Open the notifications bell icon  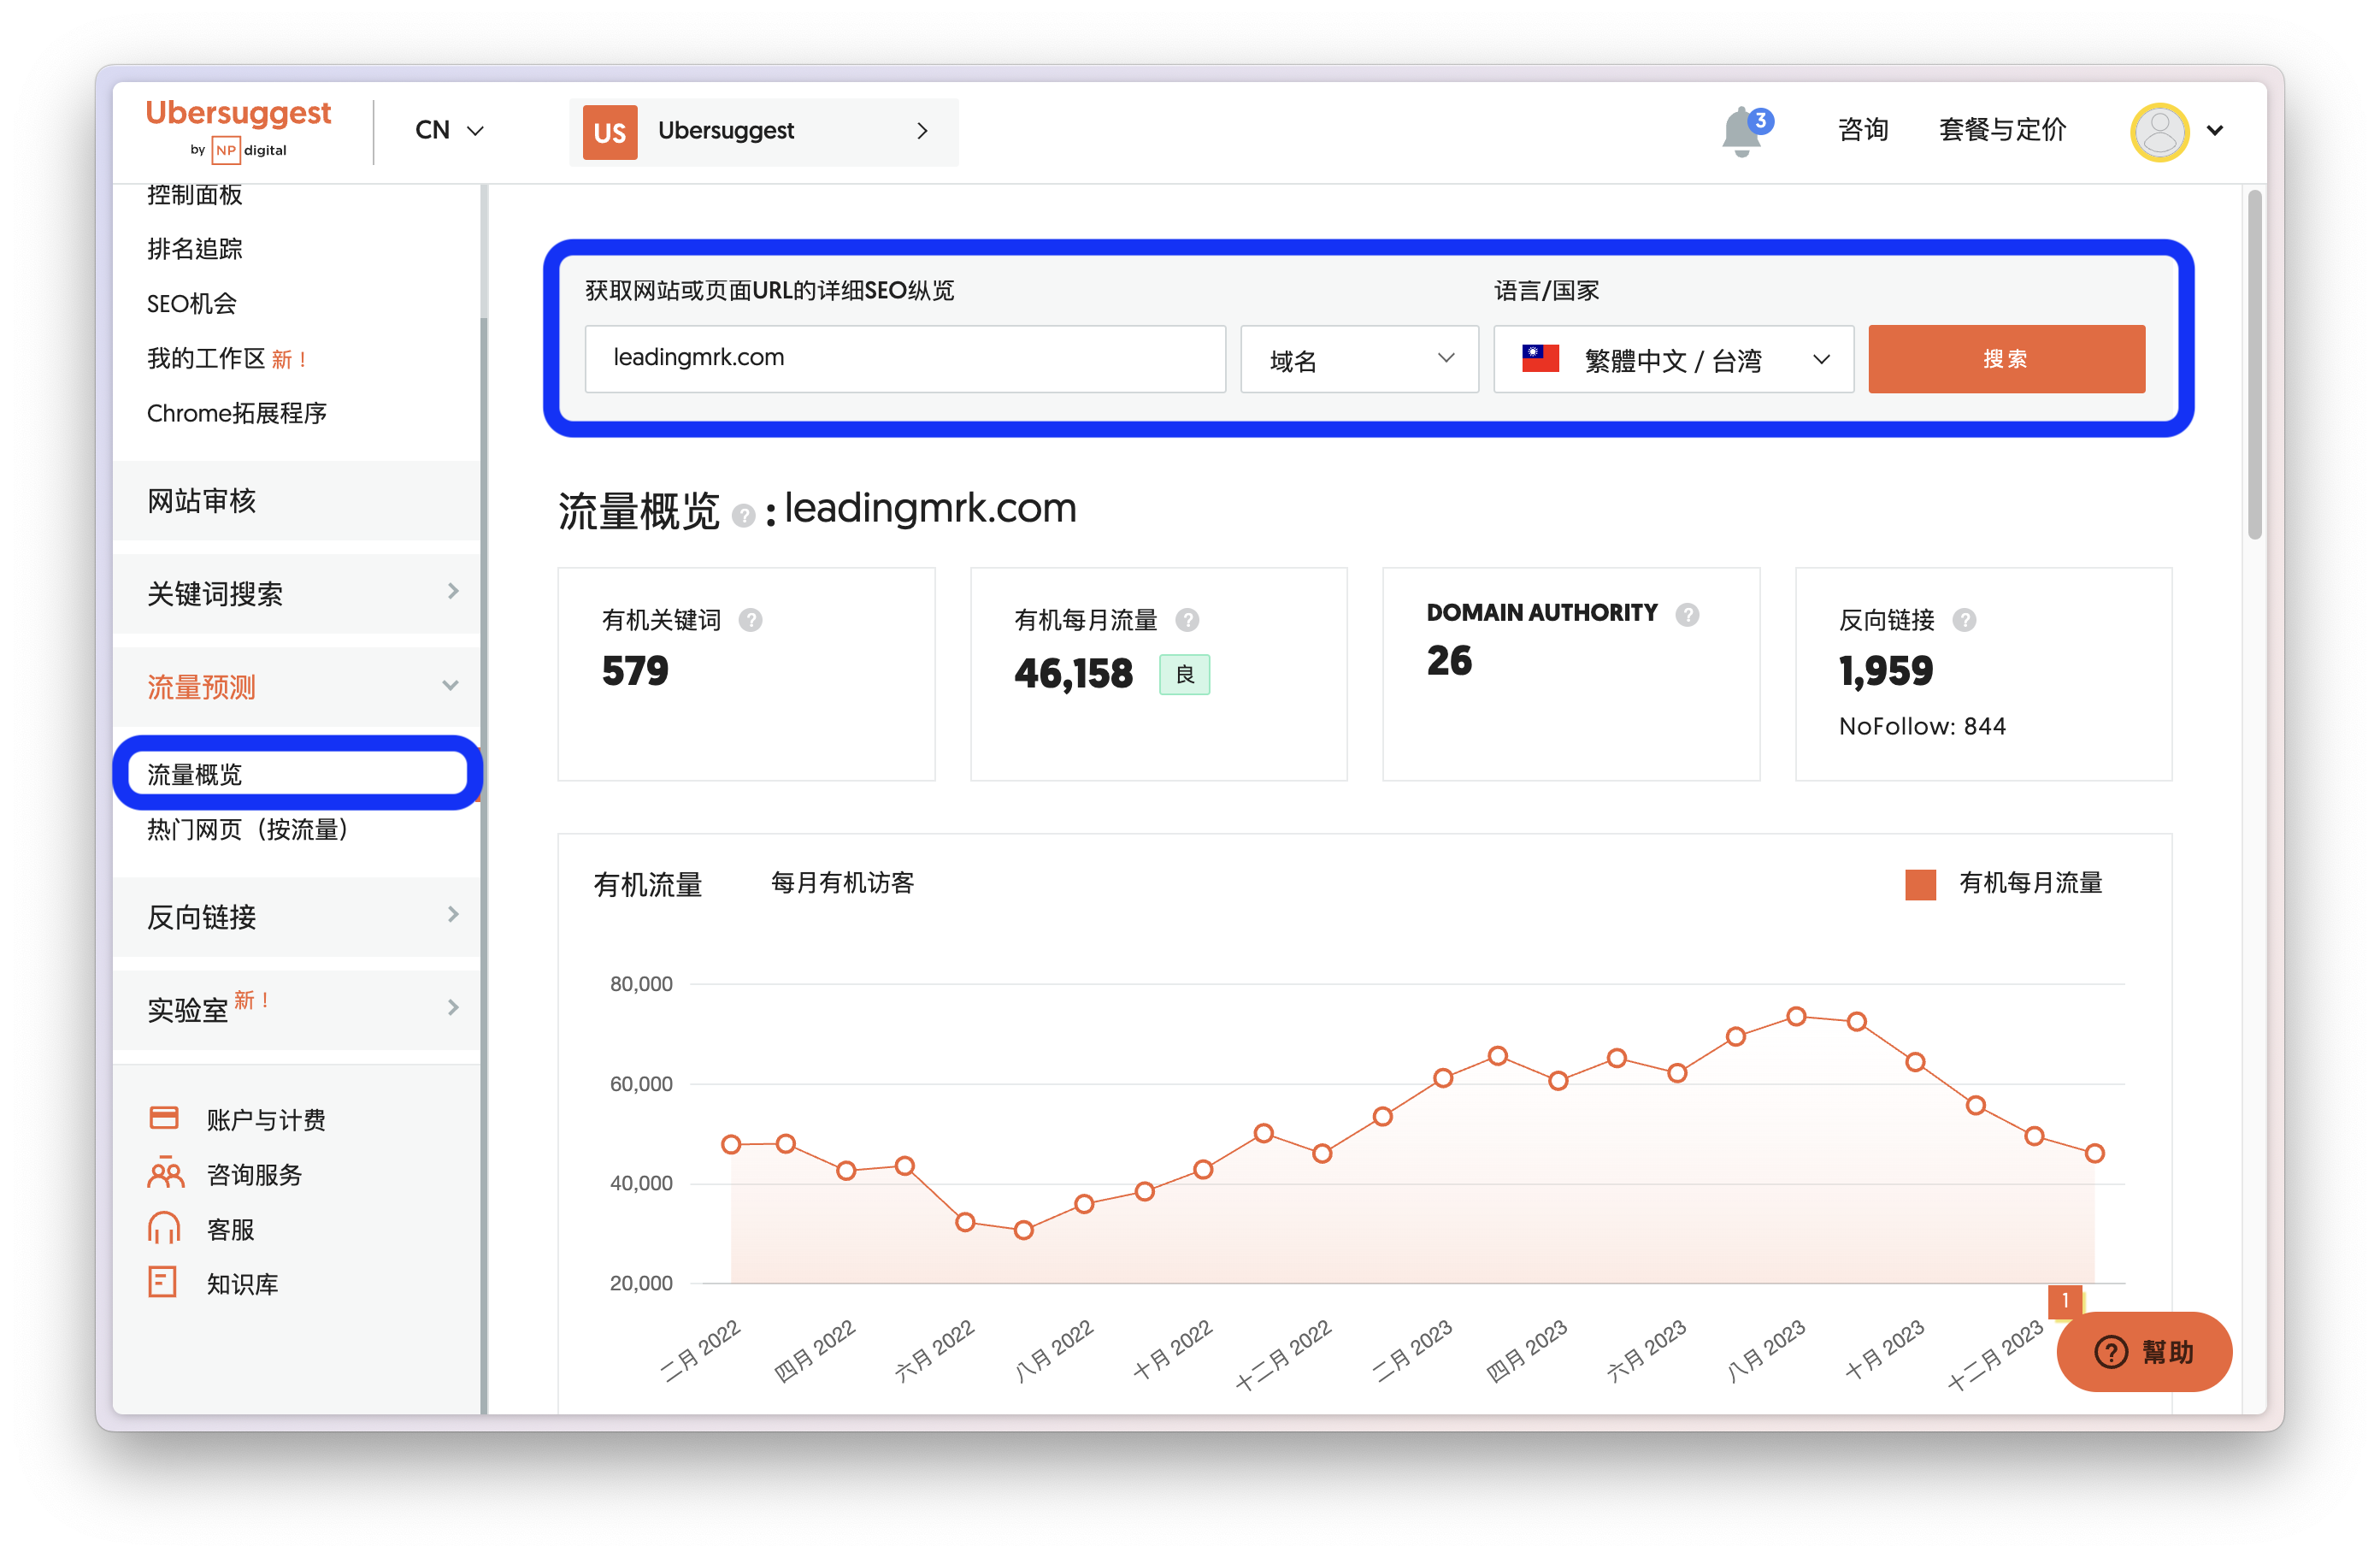pyautogui.click(x=1743, y=131)
